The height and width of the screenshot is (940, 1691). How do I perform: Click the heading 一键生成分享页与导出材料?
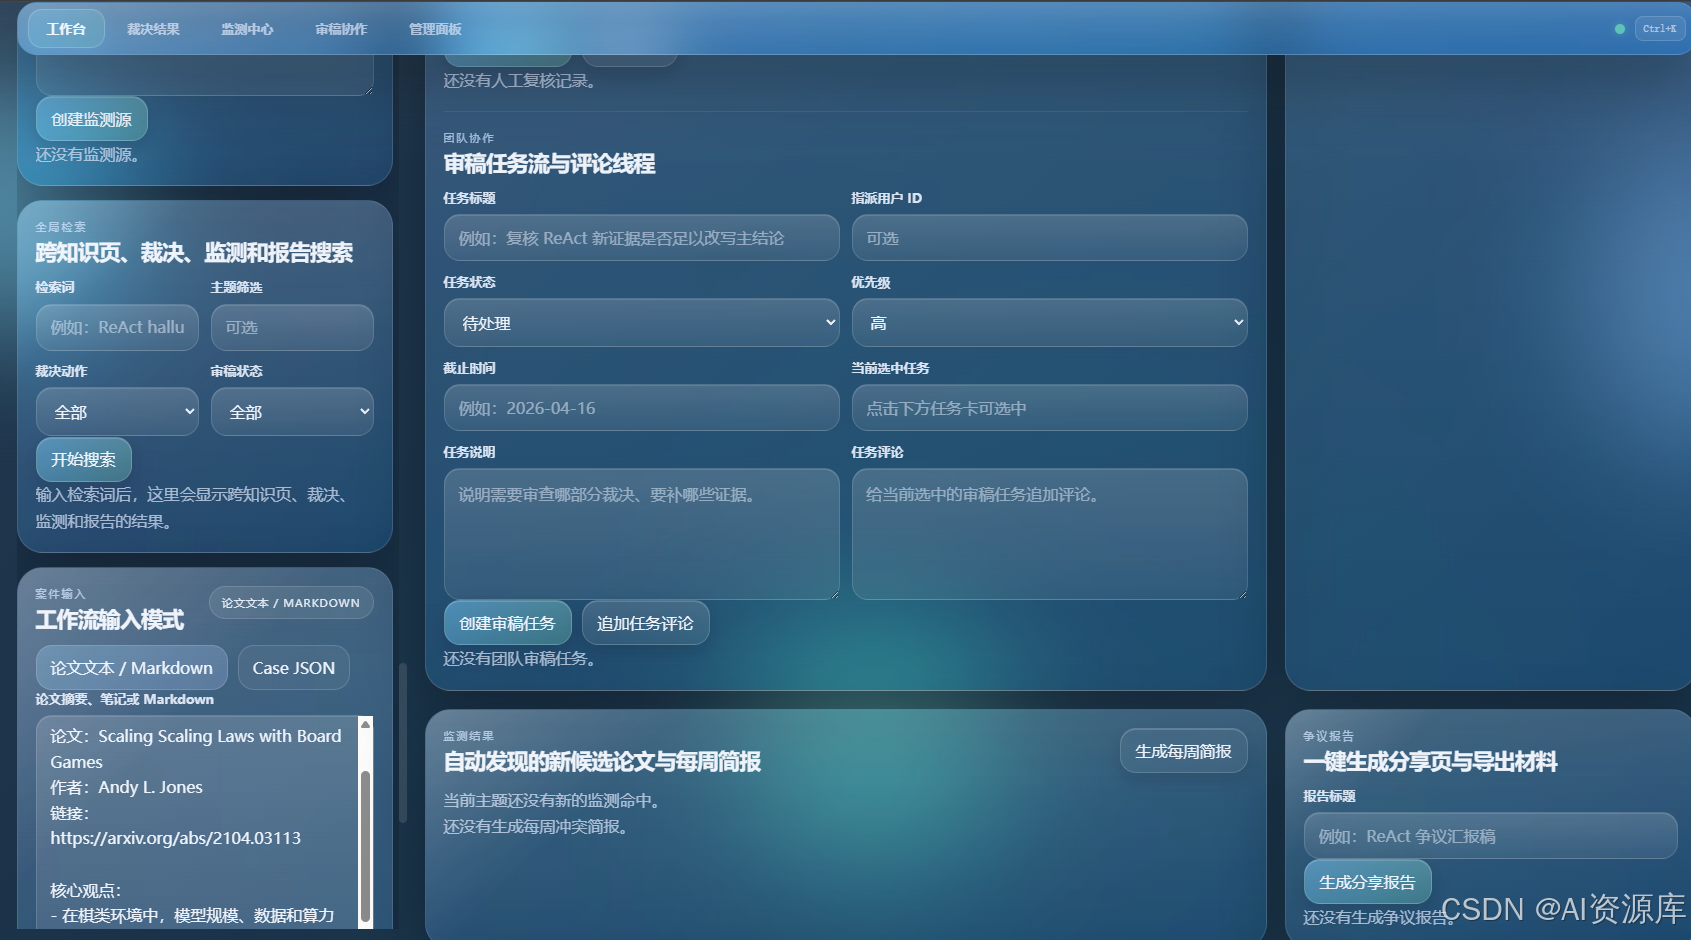[x=1430, y=762]
